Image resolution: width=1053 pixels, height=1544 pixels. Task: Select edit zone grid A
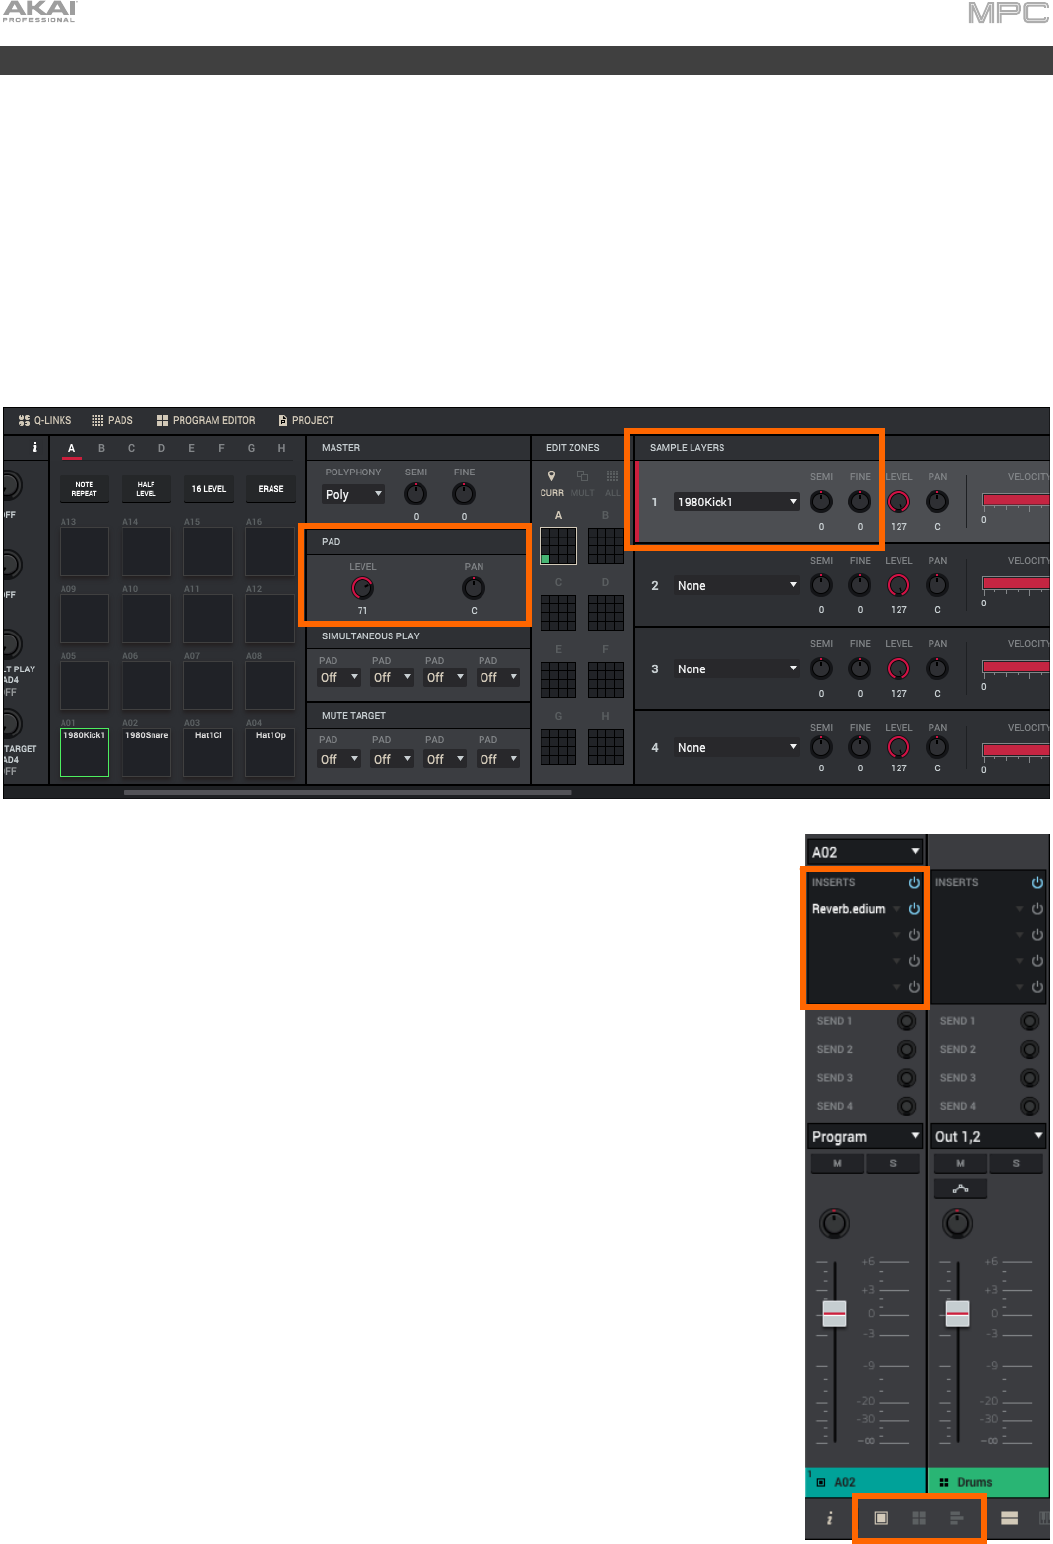coord(558,546)
